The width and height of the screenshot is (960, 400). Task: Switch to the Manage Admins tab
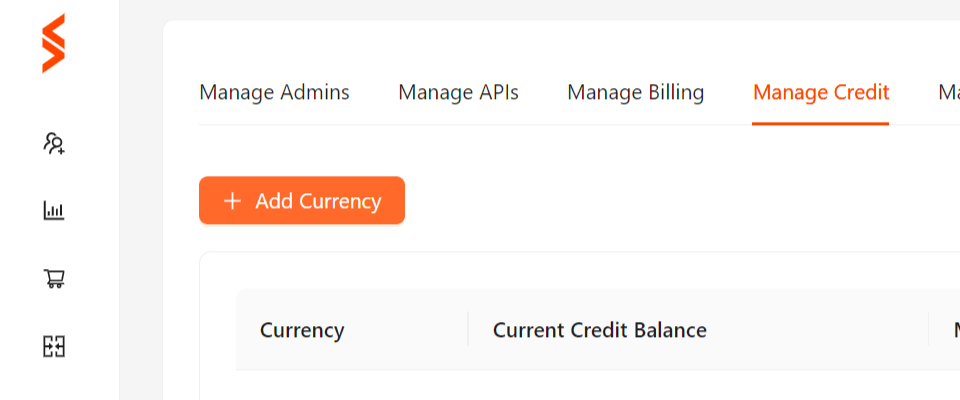coord(274,92)
